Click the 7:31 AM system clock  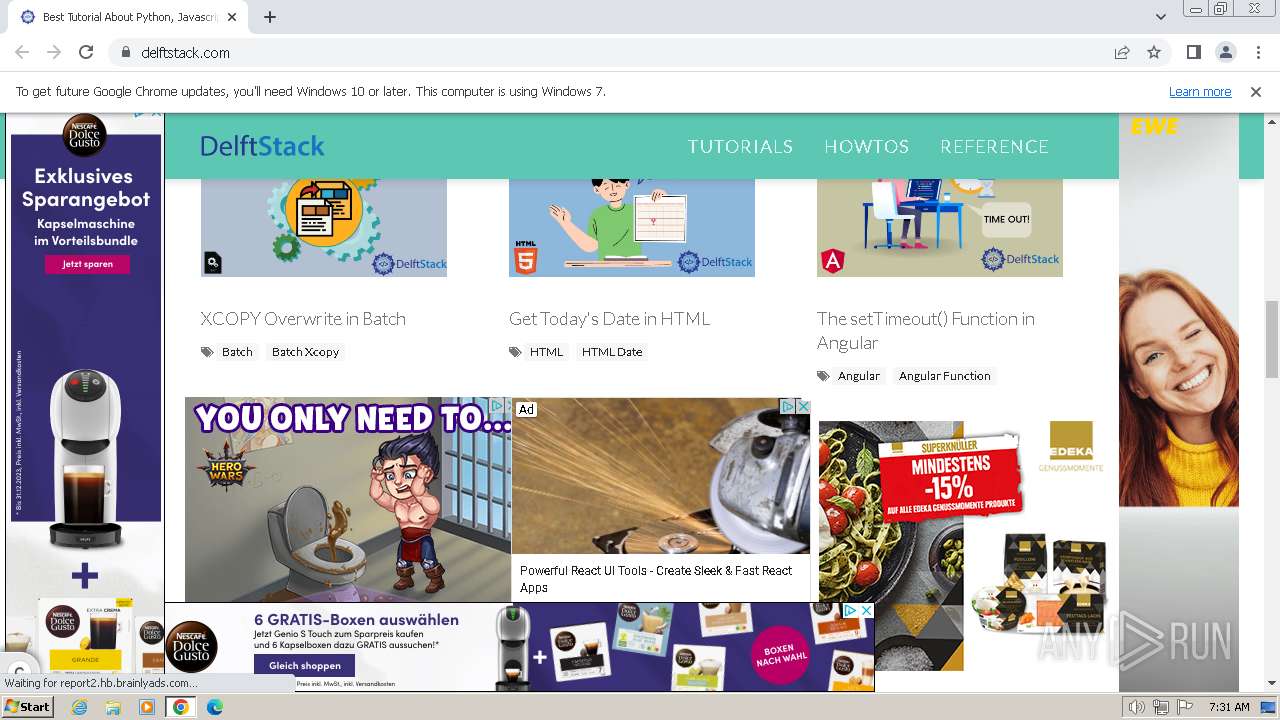coord(1229,707)
